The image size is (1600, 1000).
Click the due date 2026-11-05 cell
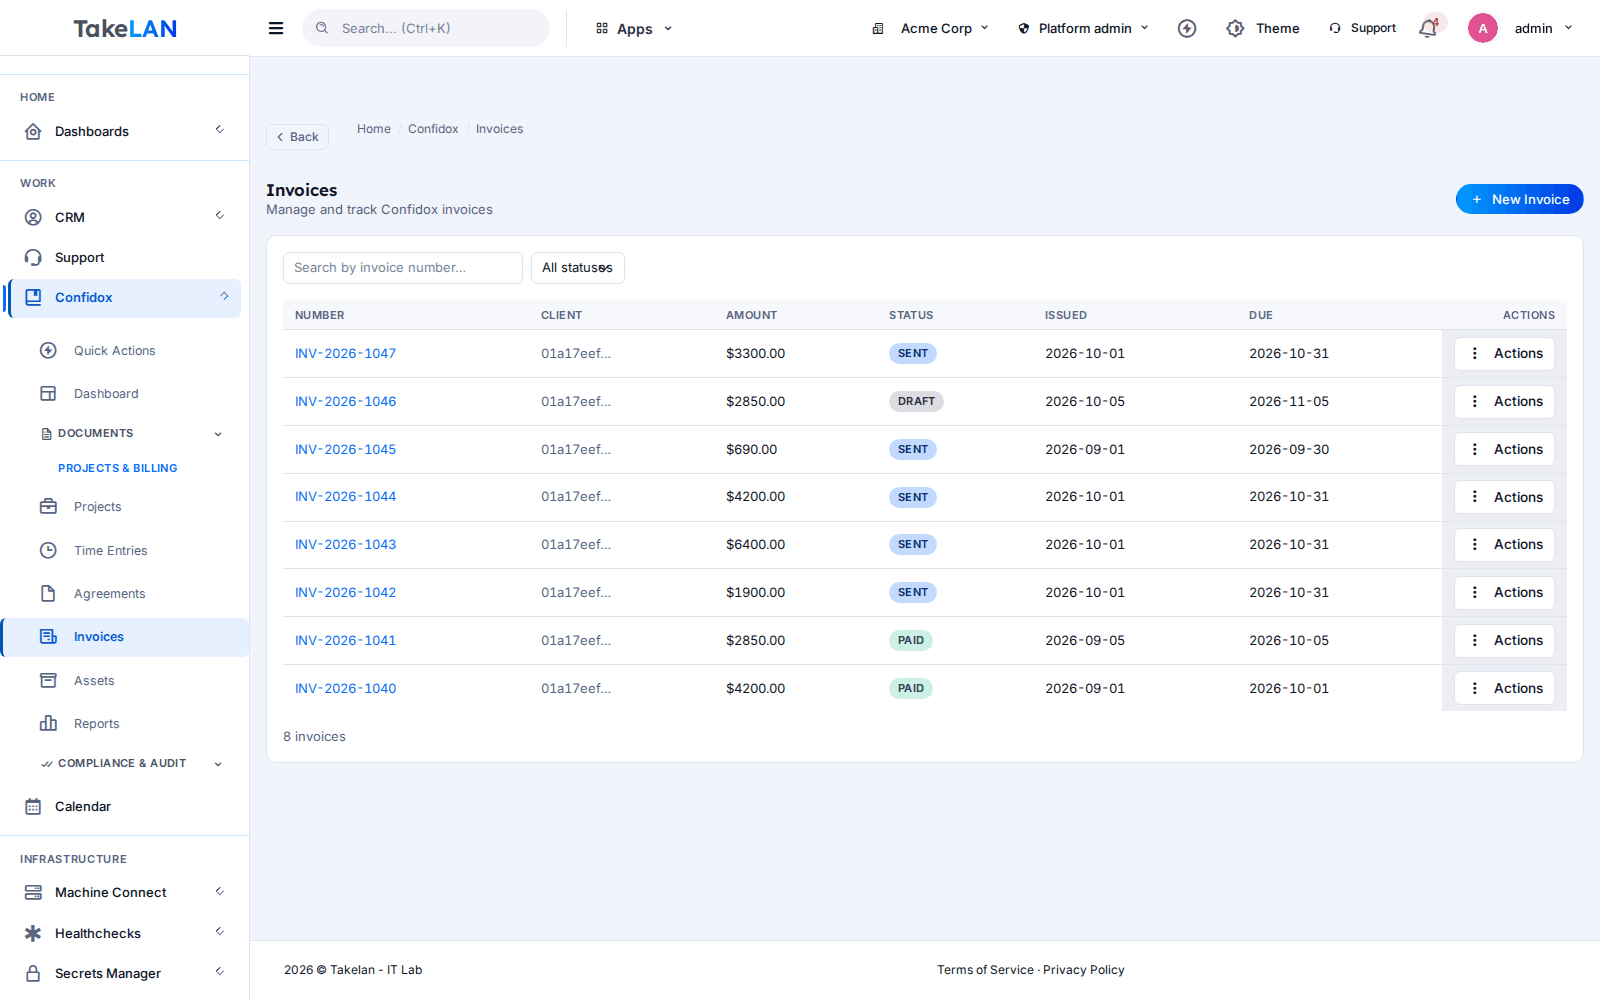[x=1289, y=401]
